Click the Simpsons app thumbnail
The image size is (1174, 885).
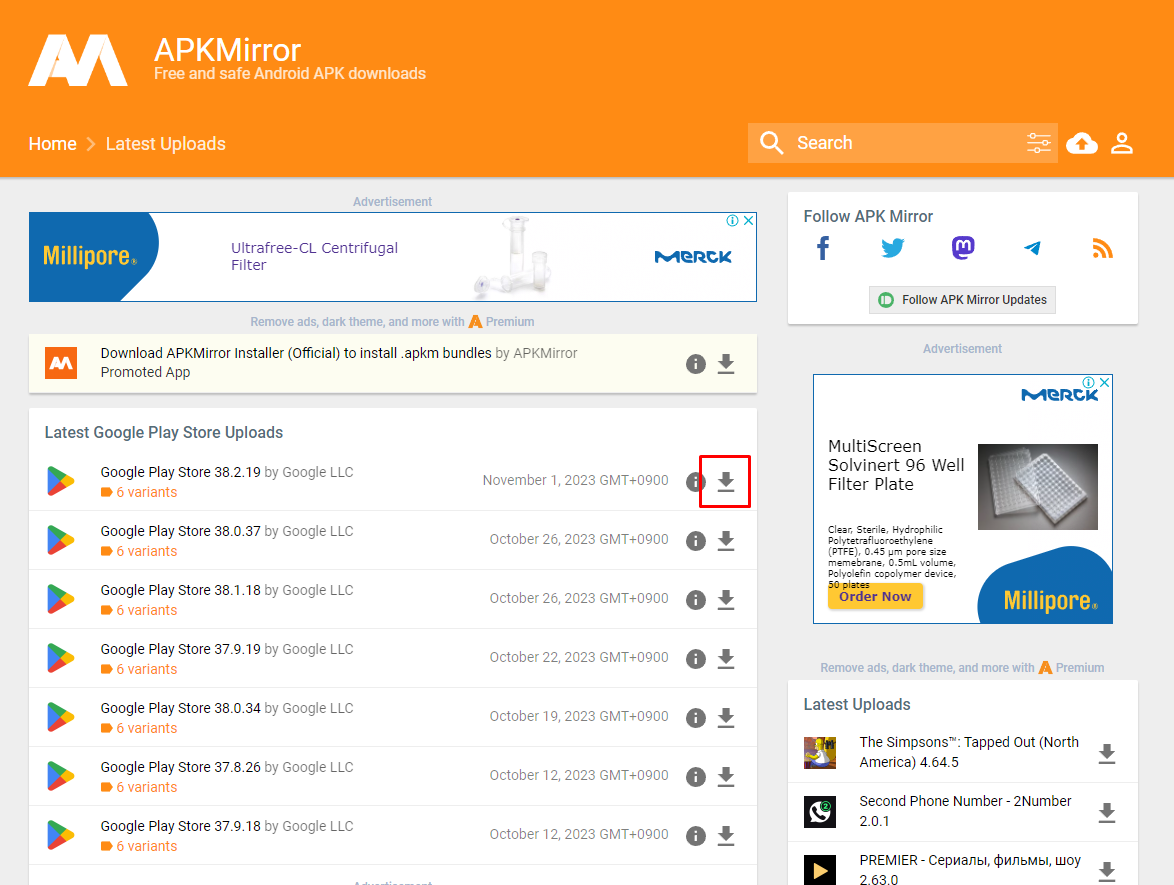pos(820,753)
